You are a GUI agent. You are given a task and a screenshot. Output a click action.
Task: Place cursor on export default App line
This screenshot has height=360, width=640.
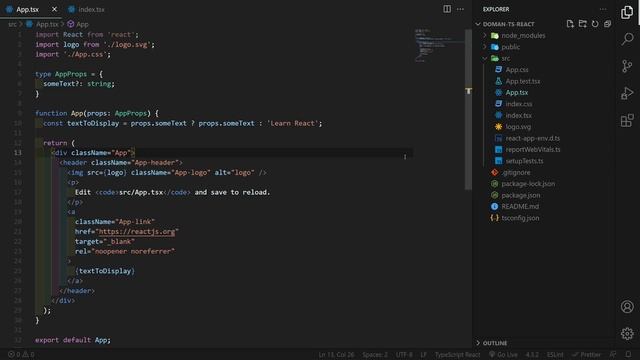point(73,340)
